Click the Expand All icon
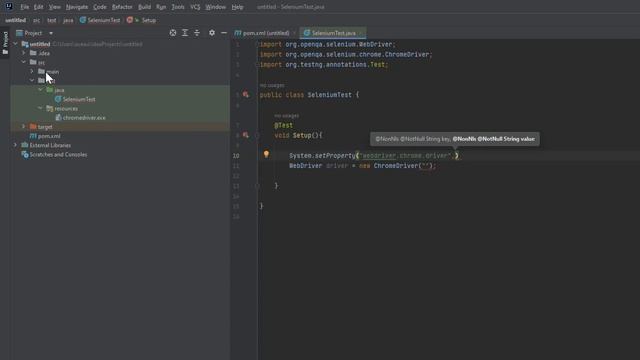The width and height of the screenshot is (640, 360). click(185, 33)
